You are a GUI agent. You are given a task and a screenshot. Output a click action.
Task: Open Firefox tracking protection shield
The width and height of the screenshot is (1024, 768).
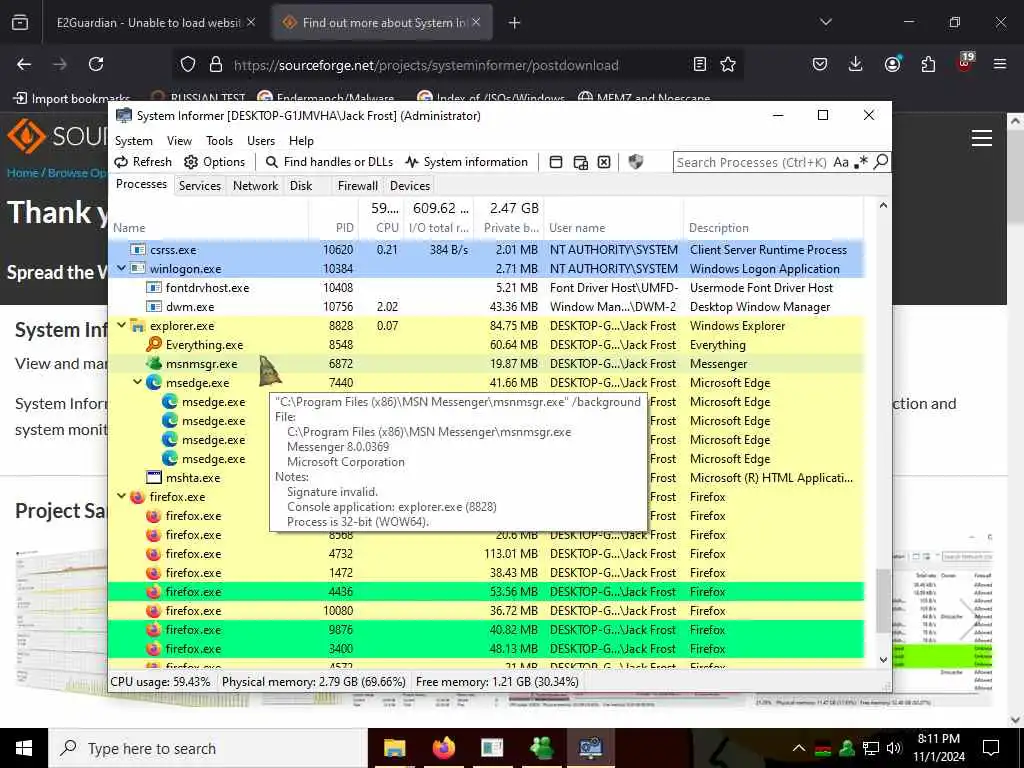188,65
